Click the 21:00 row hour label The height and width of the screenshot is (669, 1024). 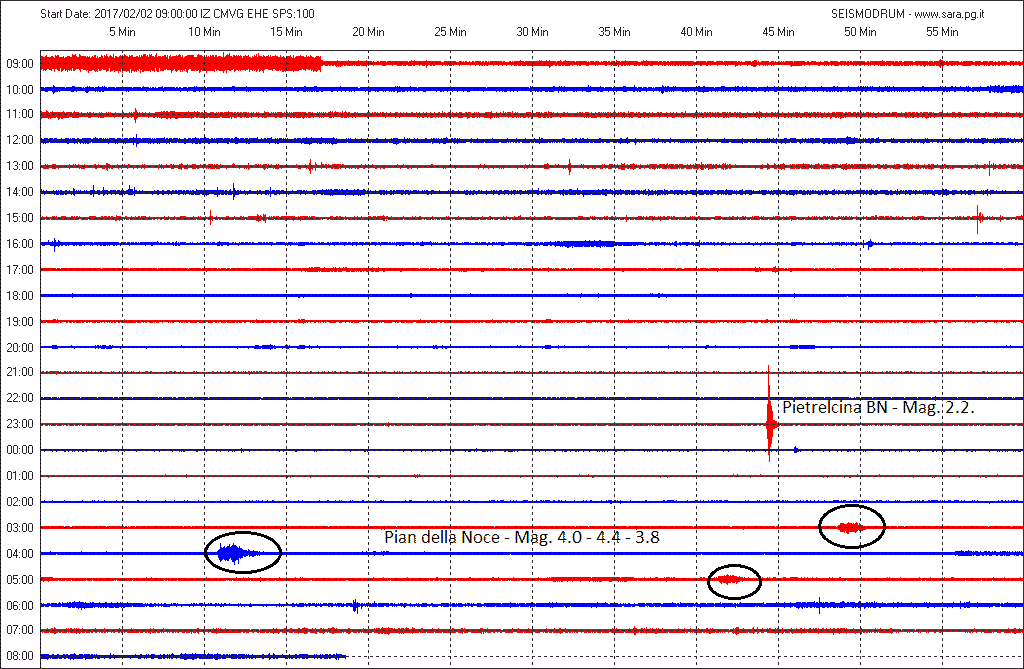tap(20, 372)
